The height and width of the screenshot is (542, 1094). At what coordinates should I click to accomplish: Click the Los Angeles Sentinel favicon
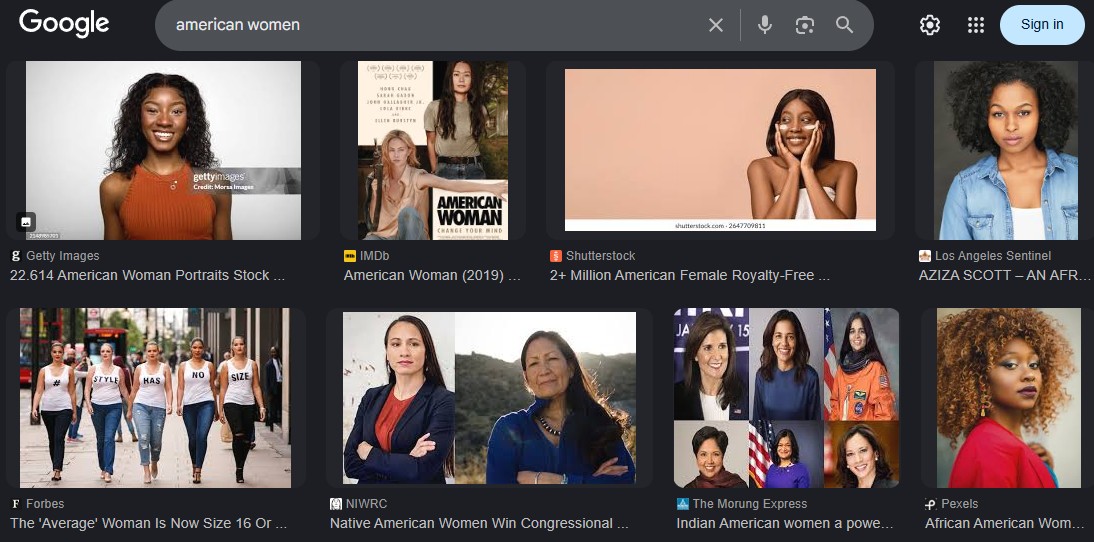click(924, 256)
